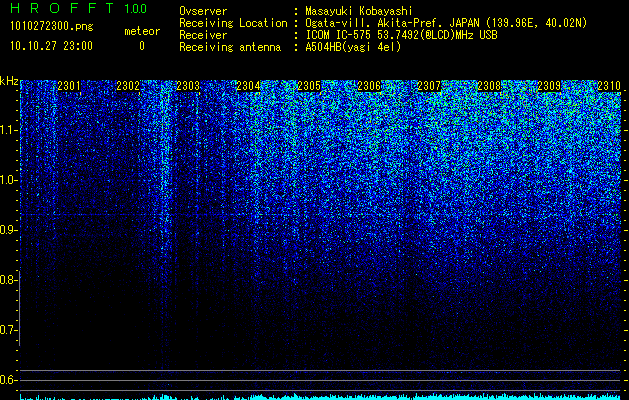Click the 2302 time marker

[x=128, y=86]
